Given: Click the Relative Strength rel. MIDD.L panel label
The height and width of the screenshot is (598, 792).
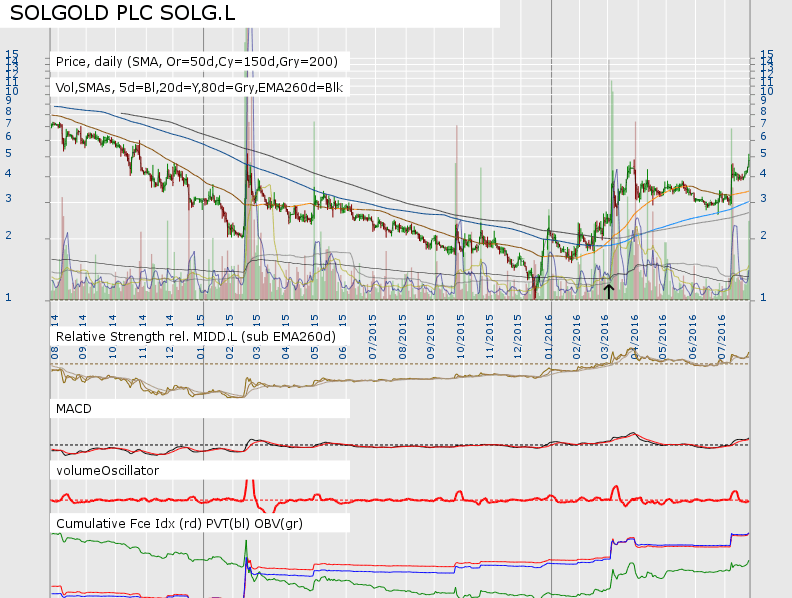Looking at the screenshot, I should click(x=195, y=336).
